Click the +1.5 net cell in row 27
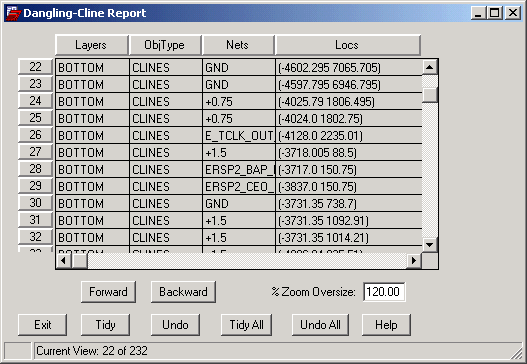527x364 pixels. pyautogui.click(x=239, y=152)
